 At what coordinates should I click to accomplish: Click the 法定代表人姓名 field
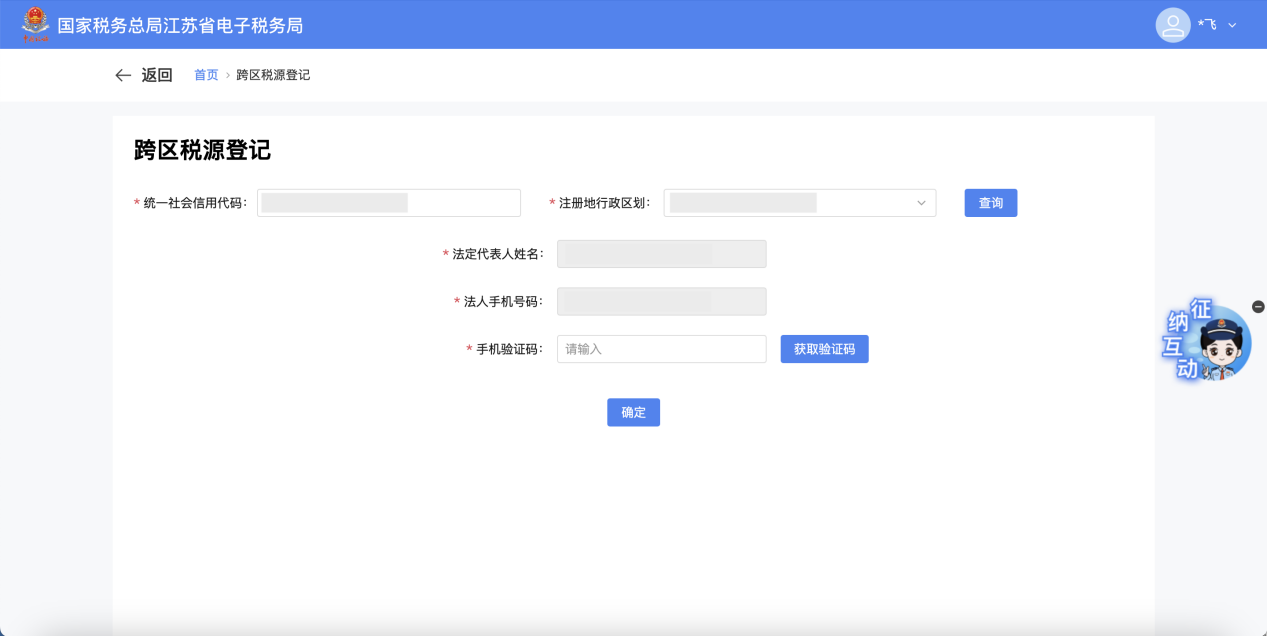click(661, 254)
